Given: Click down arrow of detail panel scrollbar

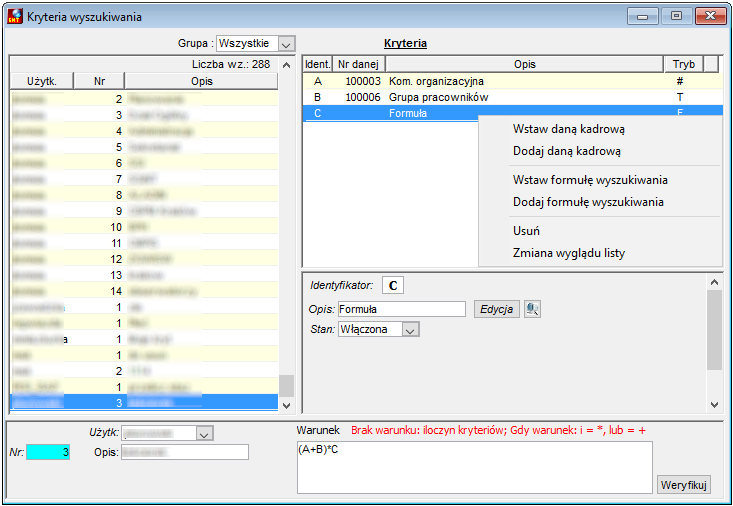Looking at the screenshot, I should (x=714, y=405).
